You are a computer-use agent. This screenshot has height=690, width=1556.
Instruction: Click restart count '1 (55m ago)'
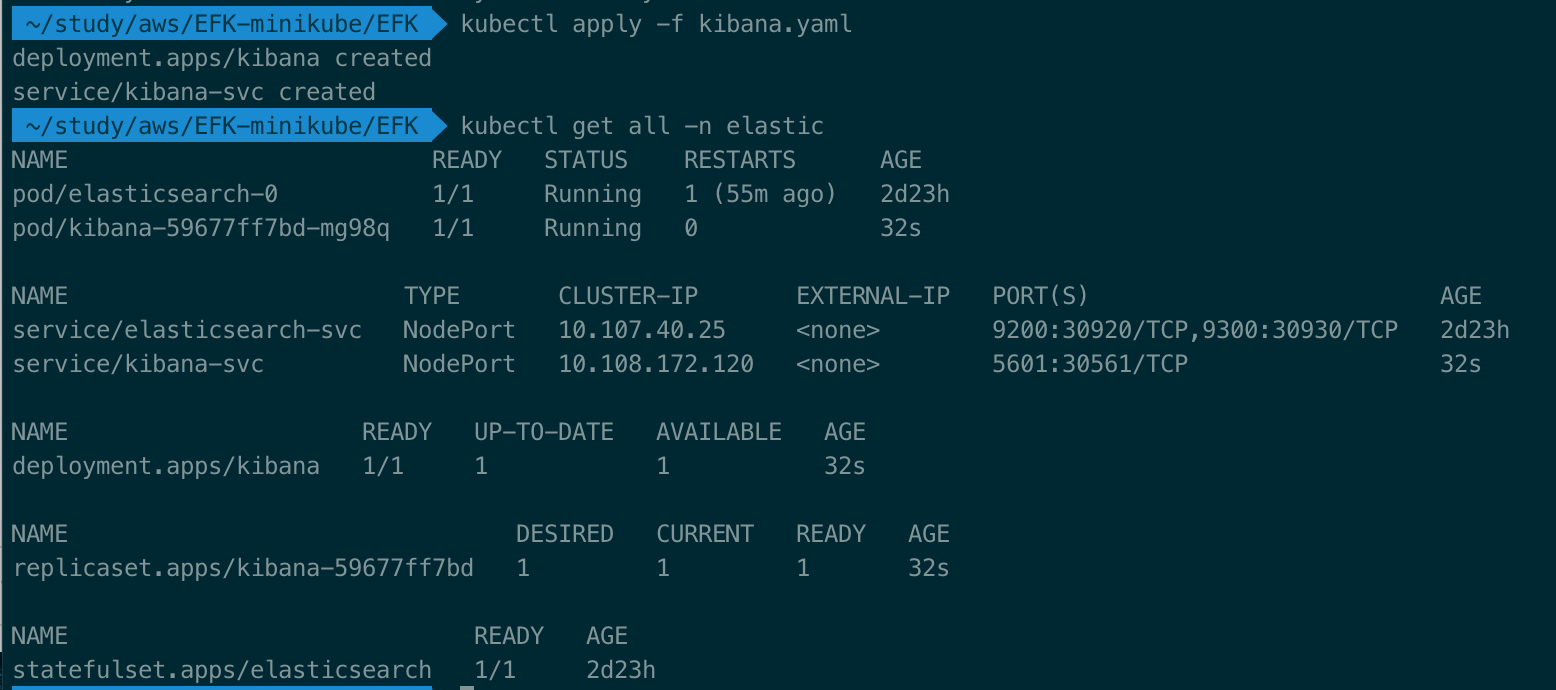760,194
